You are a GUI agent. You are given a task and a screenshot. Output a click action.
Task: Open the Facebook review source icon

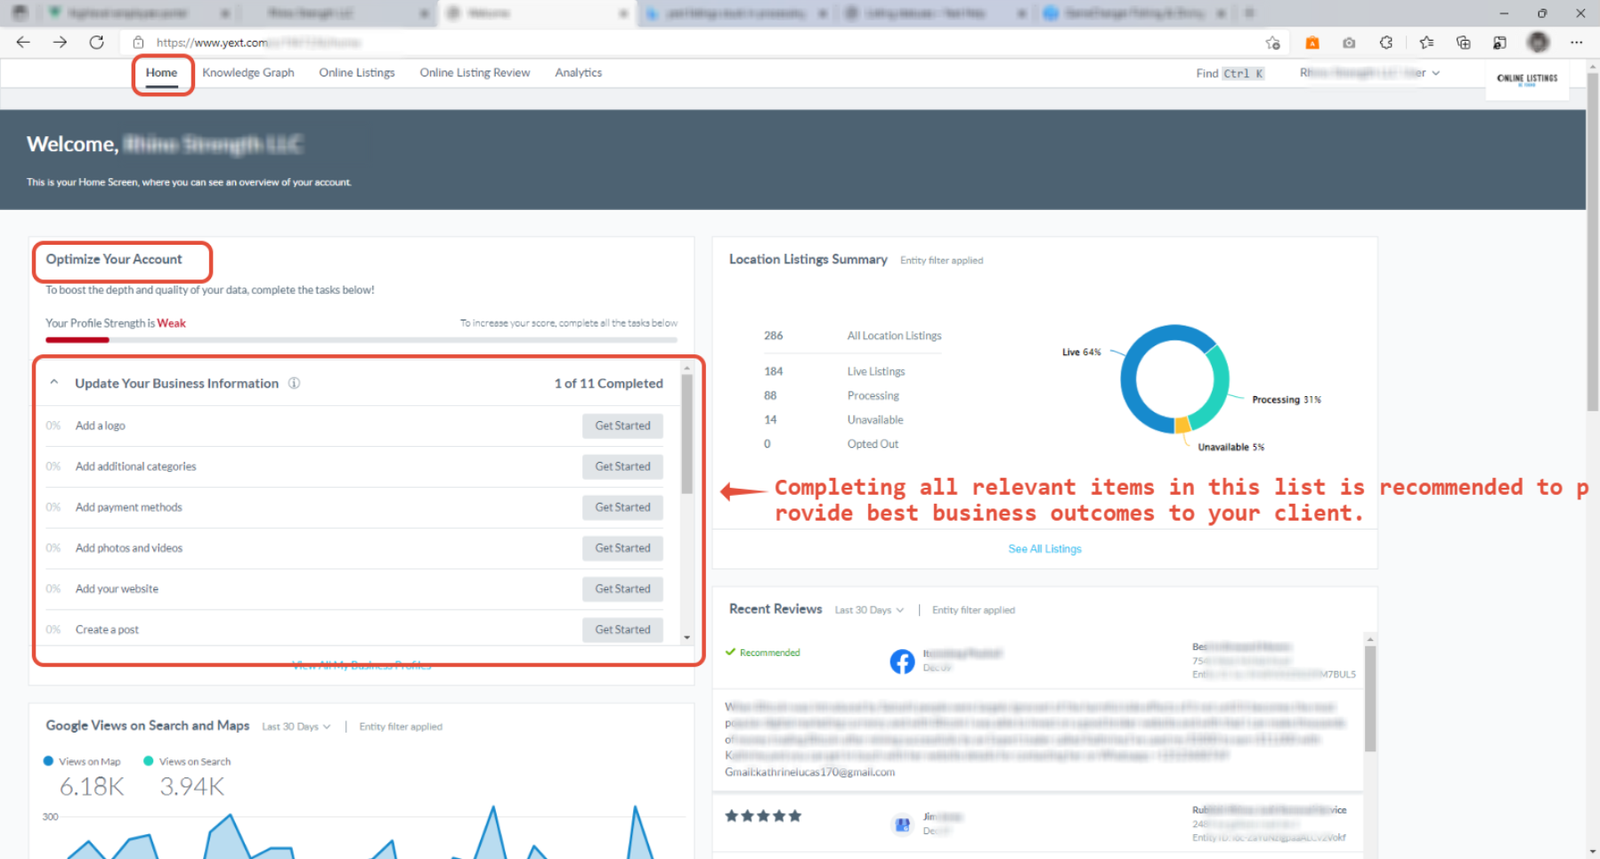pyautogui.click(x=902, y=661)
